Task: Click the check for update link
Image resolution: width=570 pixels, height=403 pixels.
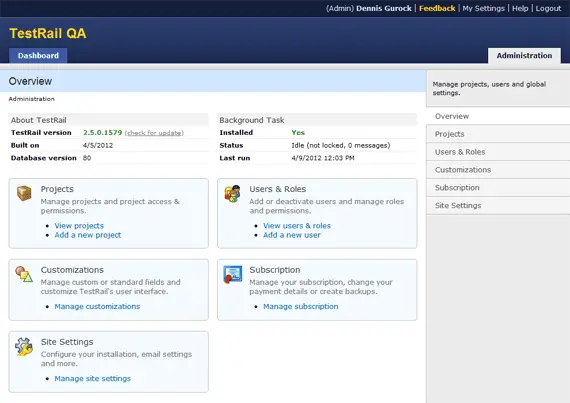Action: [154, 133]
